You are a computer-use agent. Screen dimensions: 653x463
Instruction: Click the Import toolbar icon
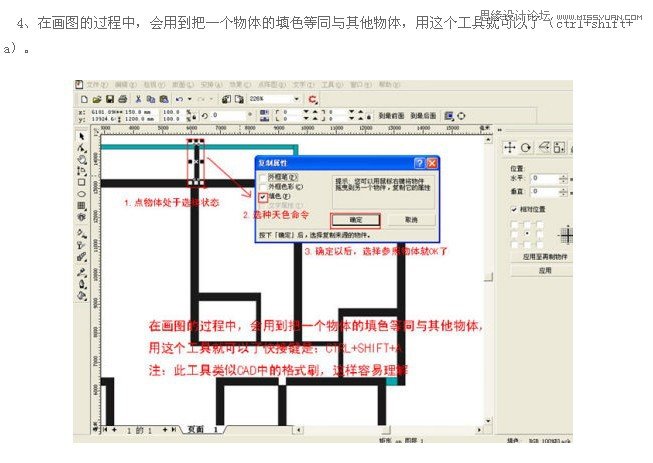(226, 99)
